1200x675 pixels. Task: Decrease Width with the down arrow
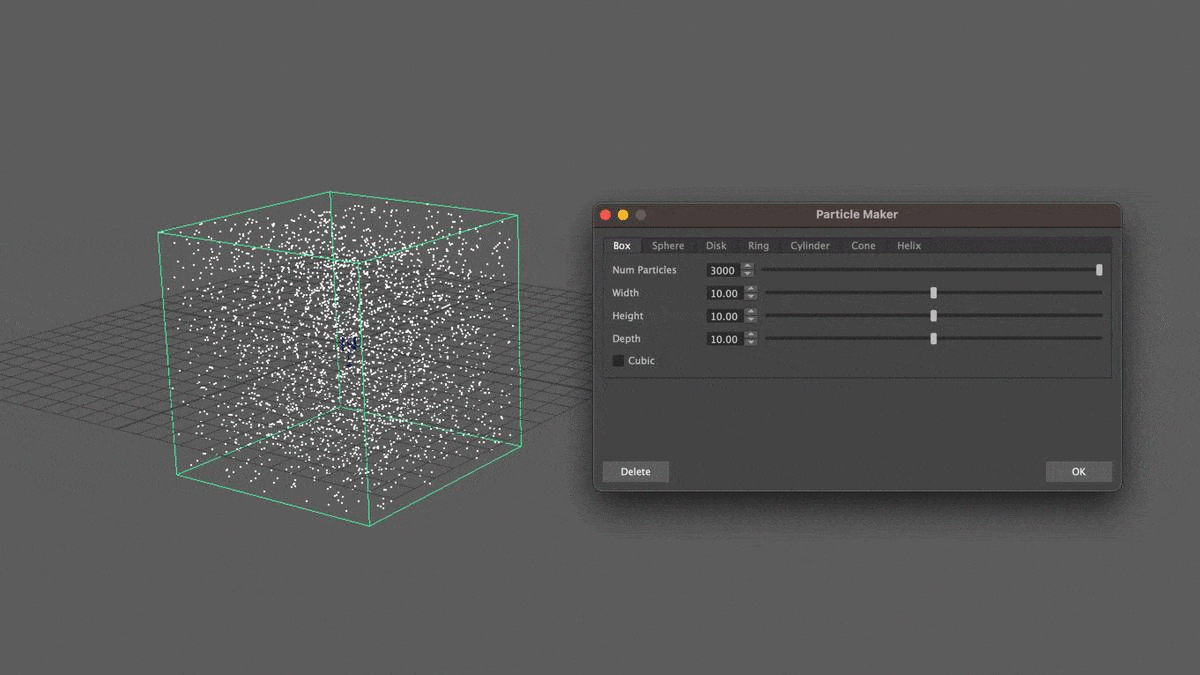[x=751, y=298]
